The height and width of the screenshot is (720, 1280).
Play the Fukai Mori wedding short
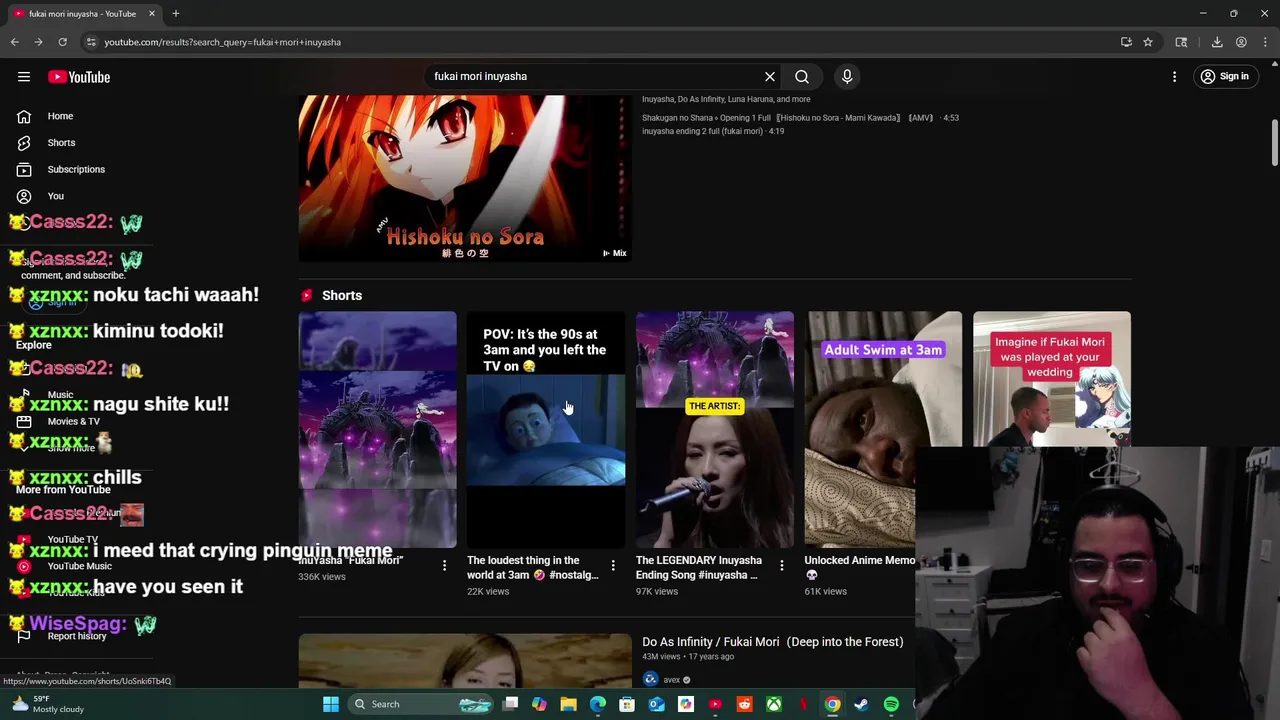(1052, 378)
